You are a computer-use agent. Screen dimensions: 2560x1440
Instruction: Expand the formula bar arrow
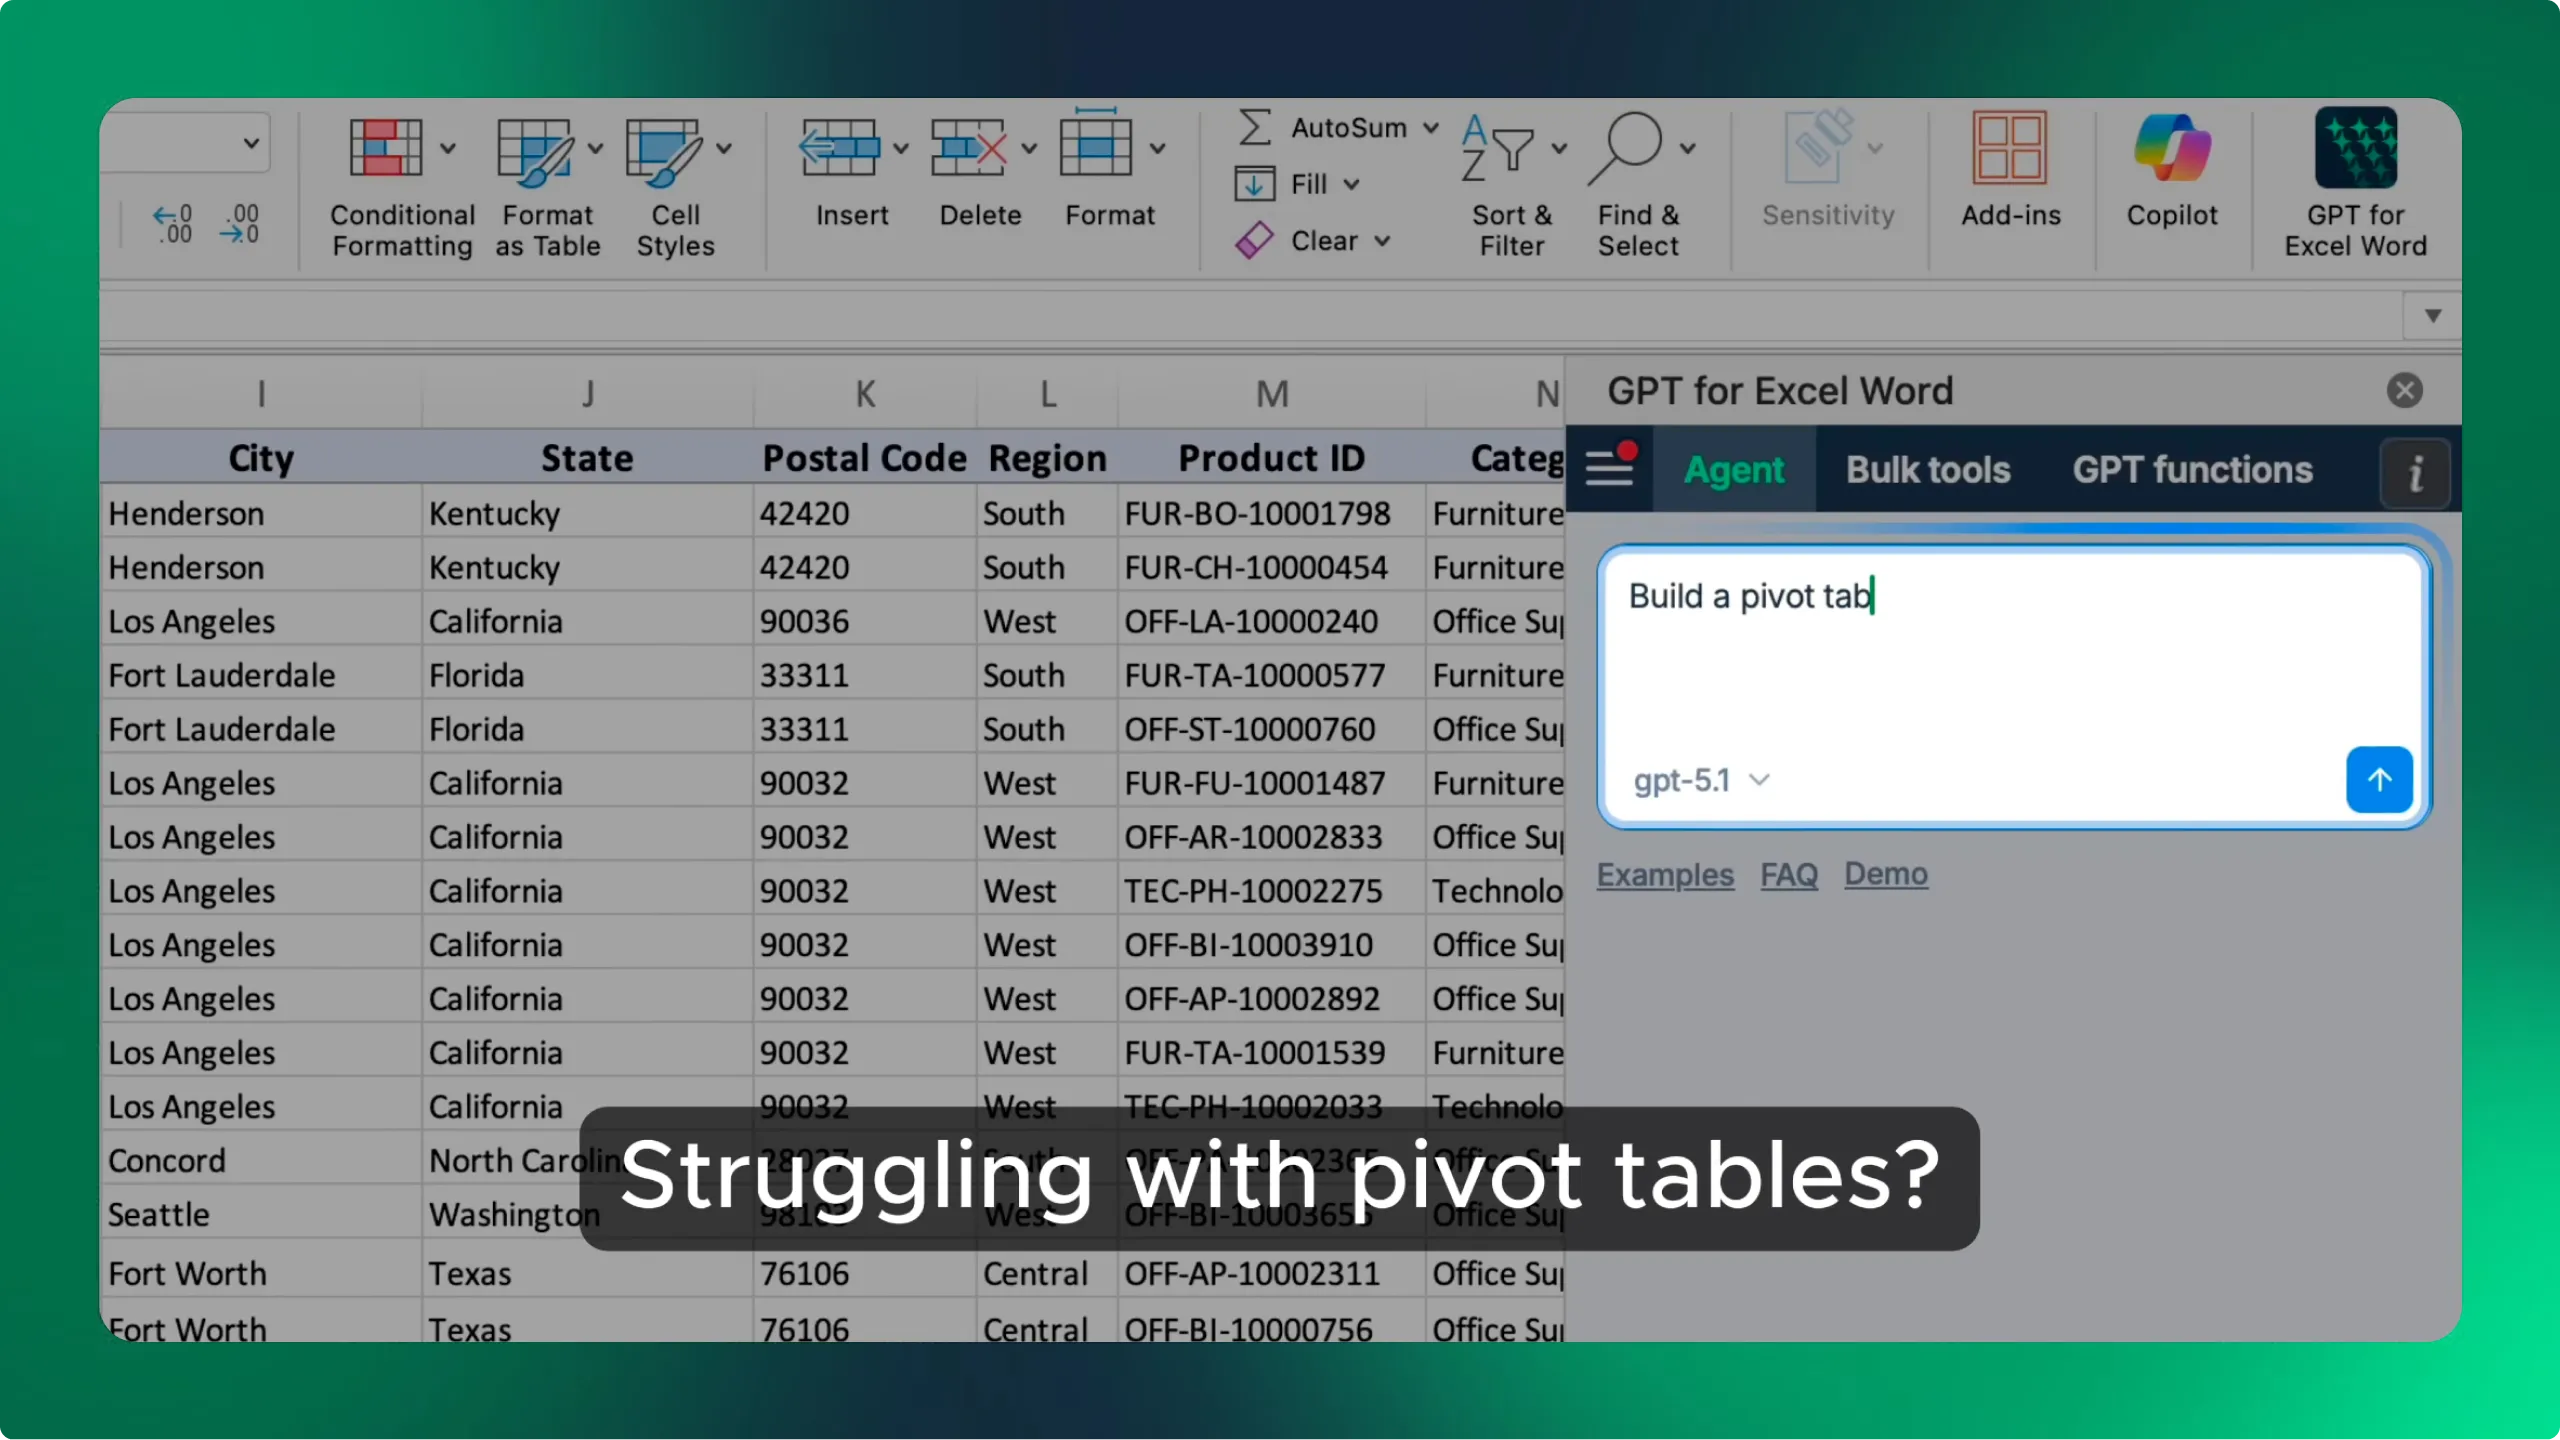click(x=2433, y=316)
